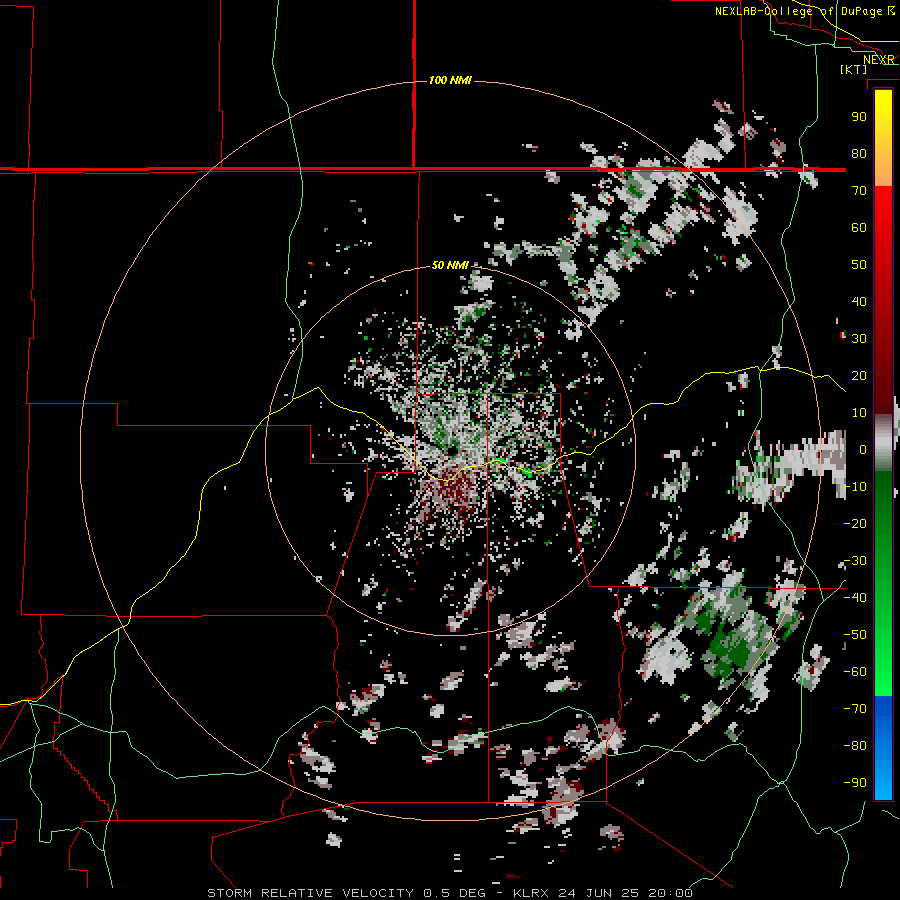Viewport: 900px width, 900px height.
Task: Click the 50 NMI range ring label
Action: pos(450,265)
